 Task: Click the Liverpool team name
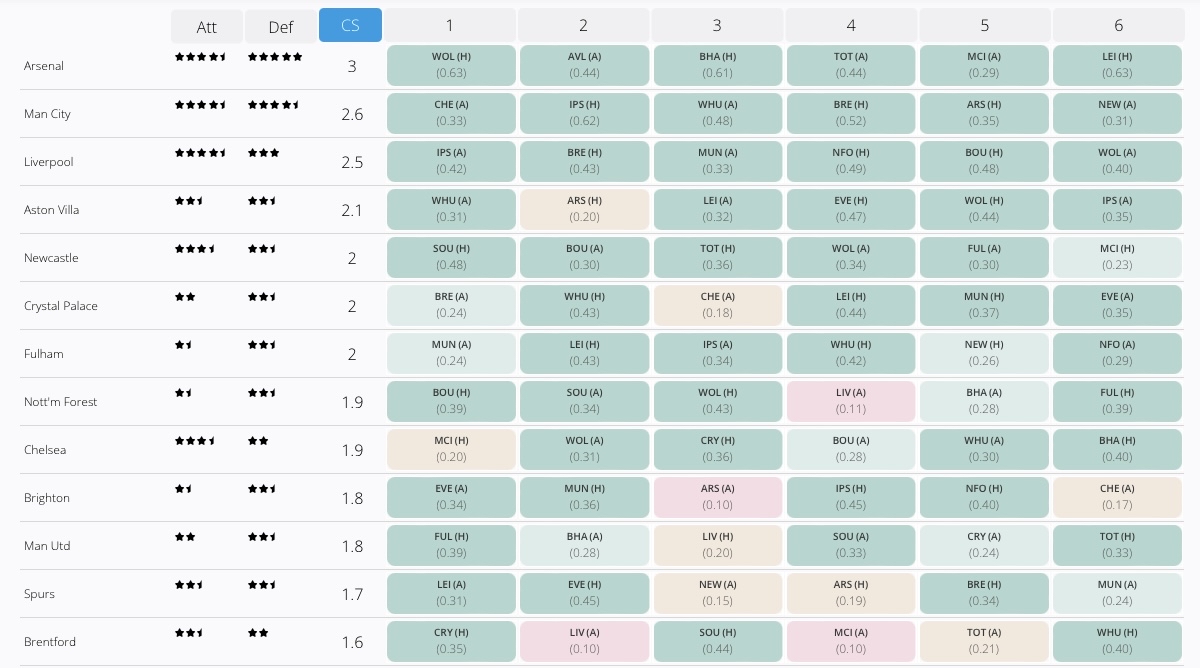49,162
